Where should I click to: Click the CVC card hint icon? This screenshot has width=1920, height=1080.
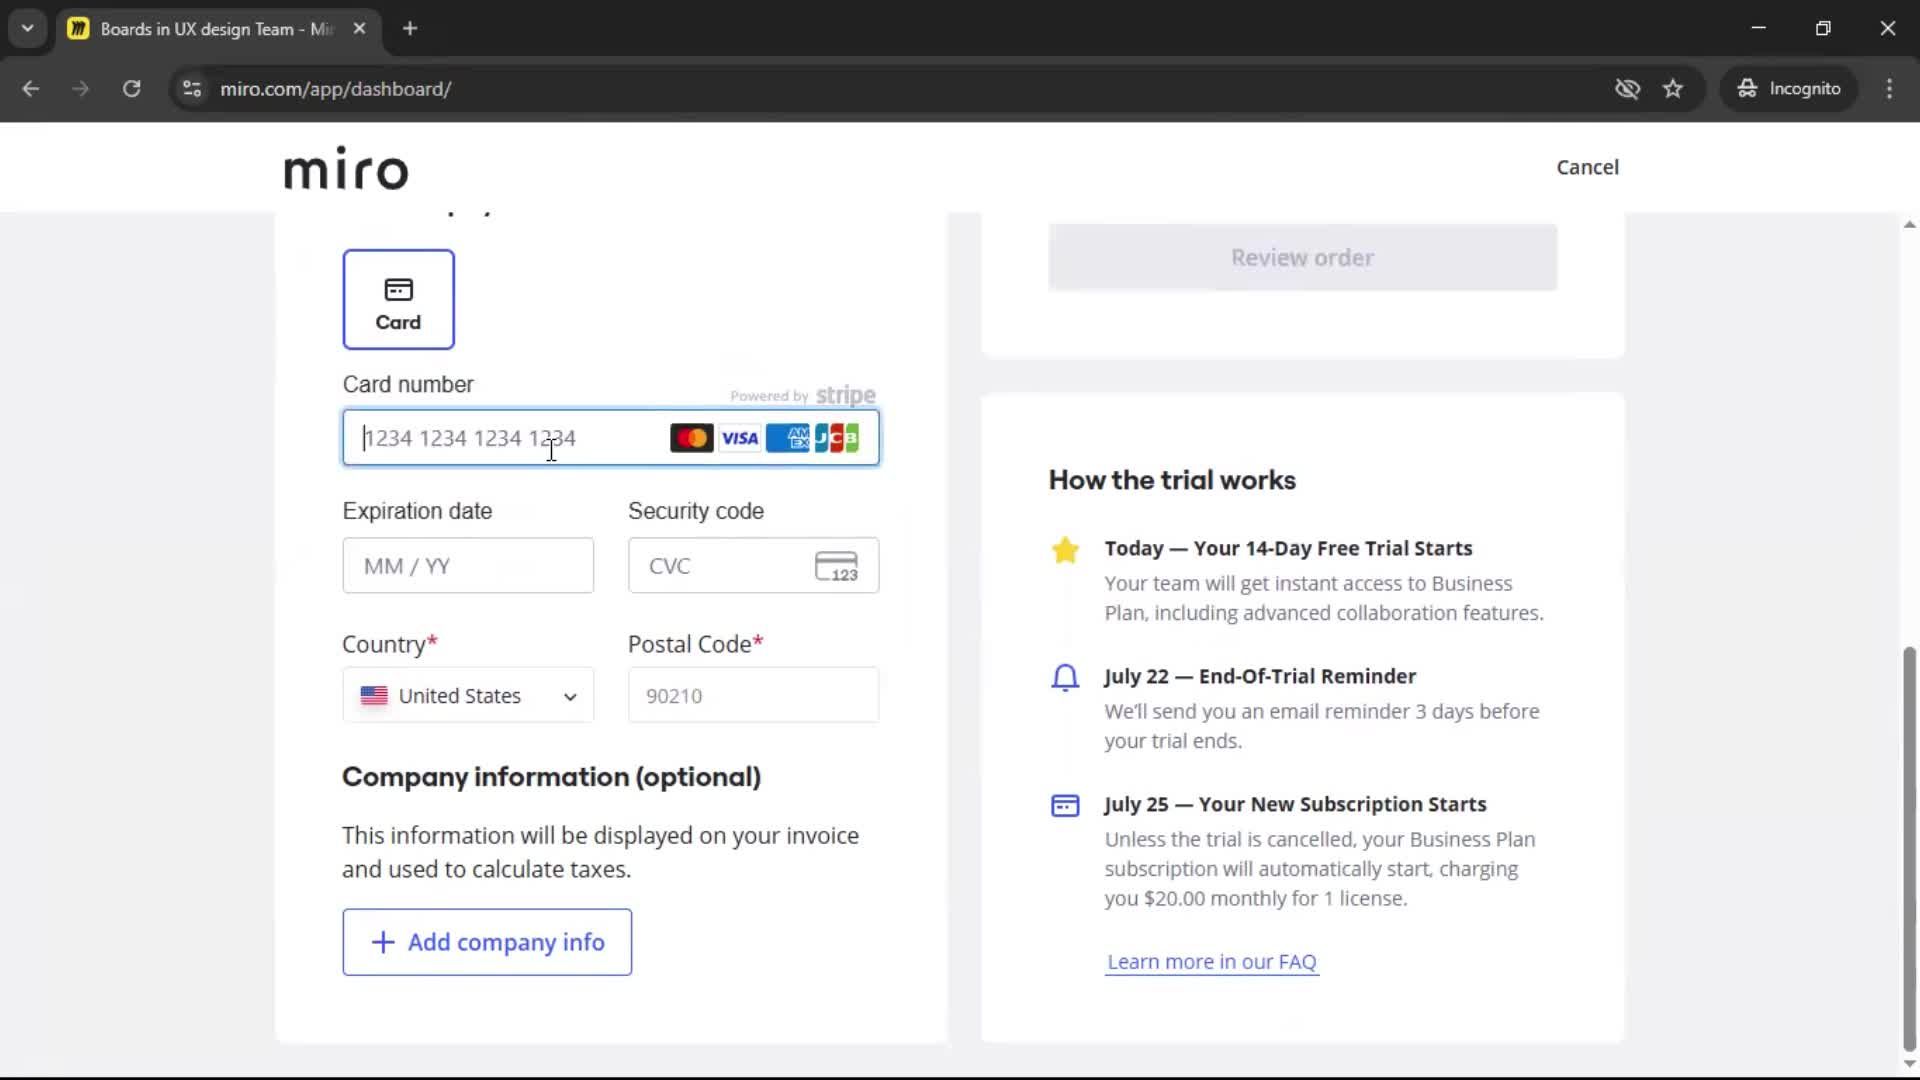(836, 566)
